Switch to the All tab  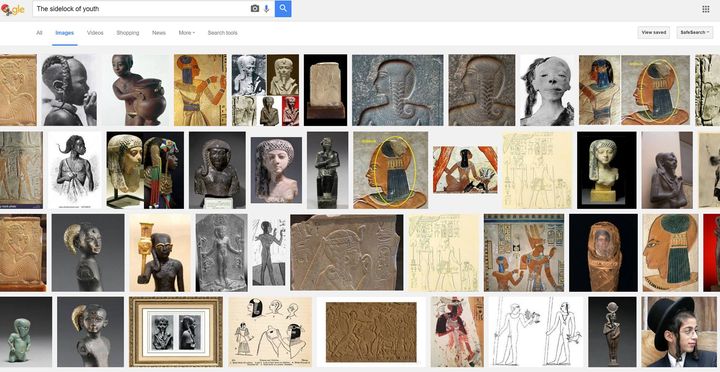(39, 33)
